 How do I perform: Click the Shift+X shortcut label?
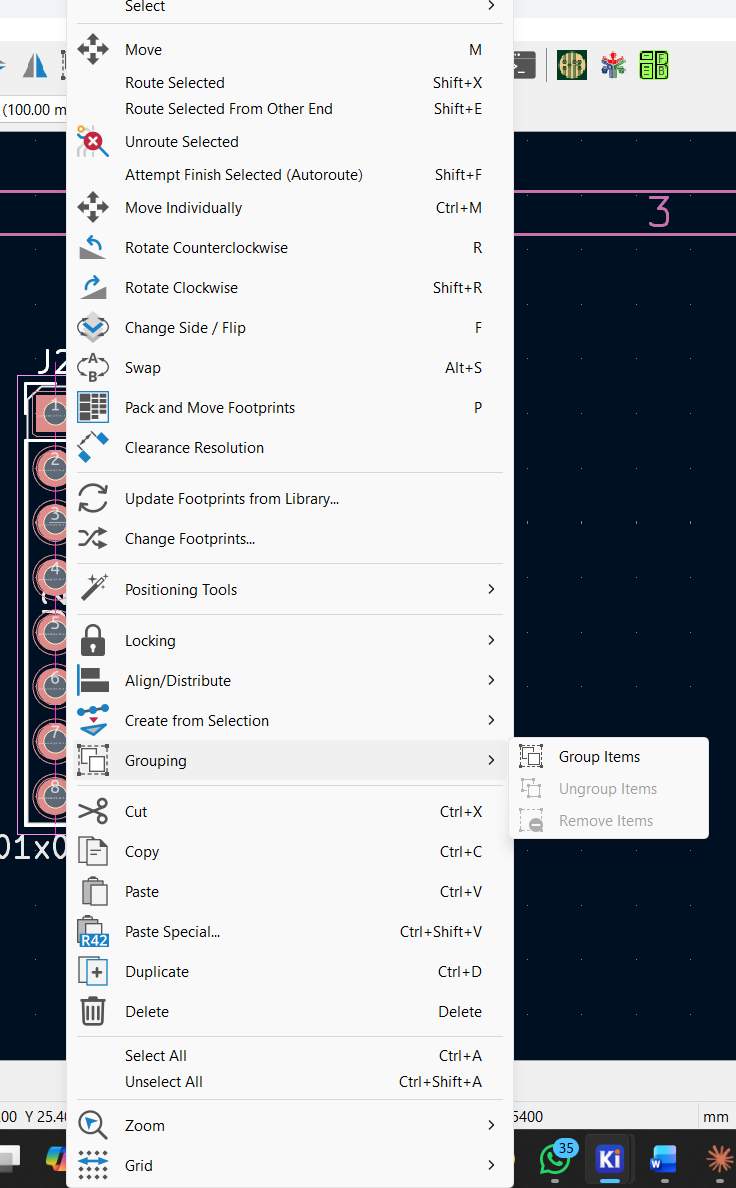pyautogui.click(x=457, y=83)
